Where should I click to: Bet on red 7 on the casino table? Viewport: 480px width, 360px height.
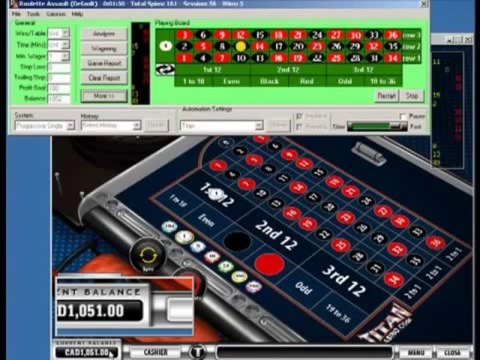247,183
